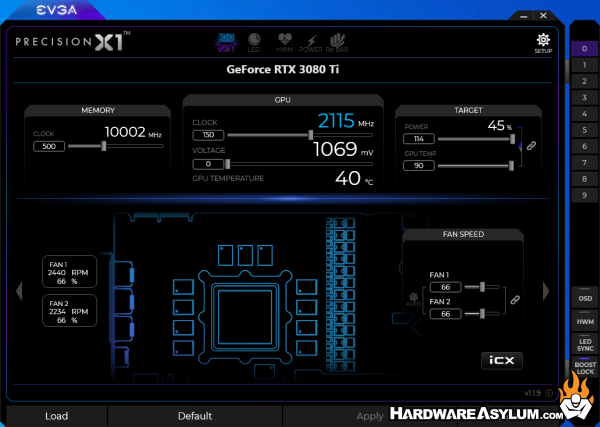
Task: Select profile 6
Action: click(584, 147)
